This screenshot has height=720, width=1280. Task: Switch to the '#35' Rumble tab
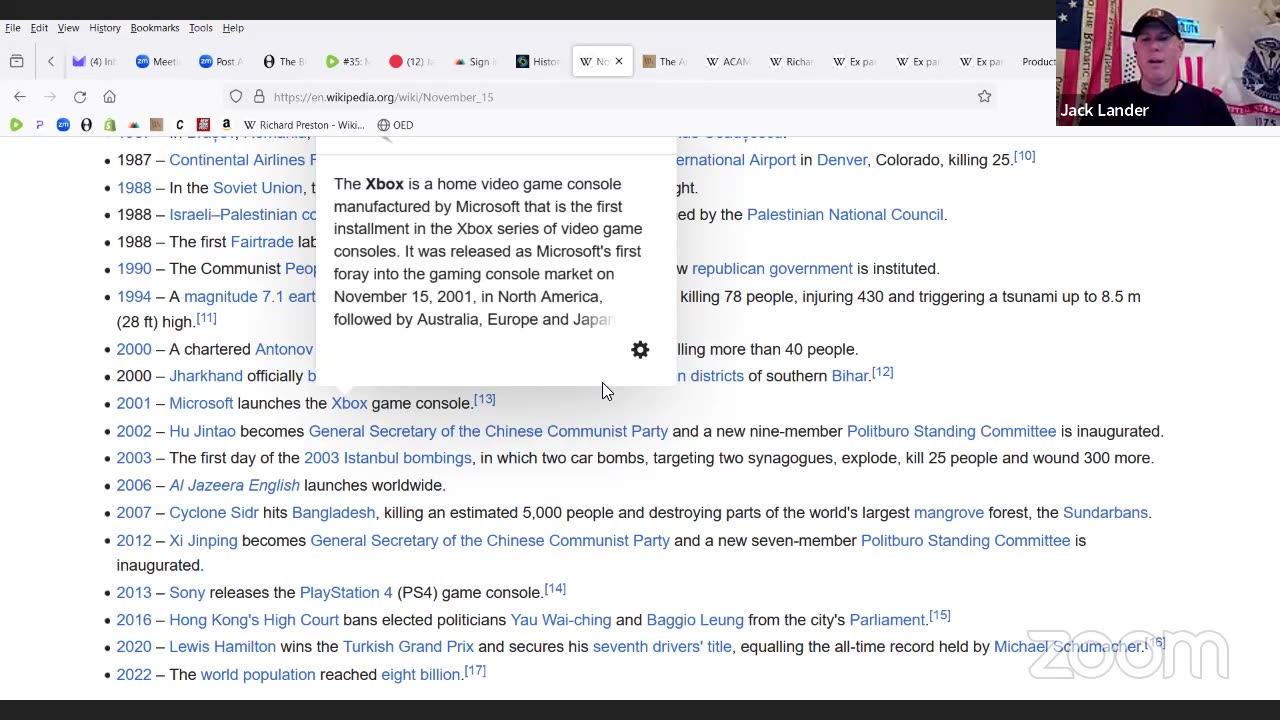click(x=347, y=62)
